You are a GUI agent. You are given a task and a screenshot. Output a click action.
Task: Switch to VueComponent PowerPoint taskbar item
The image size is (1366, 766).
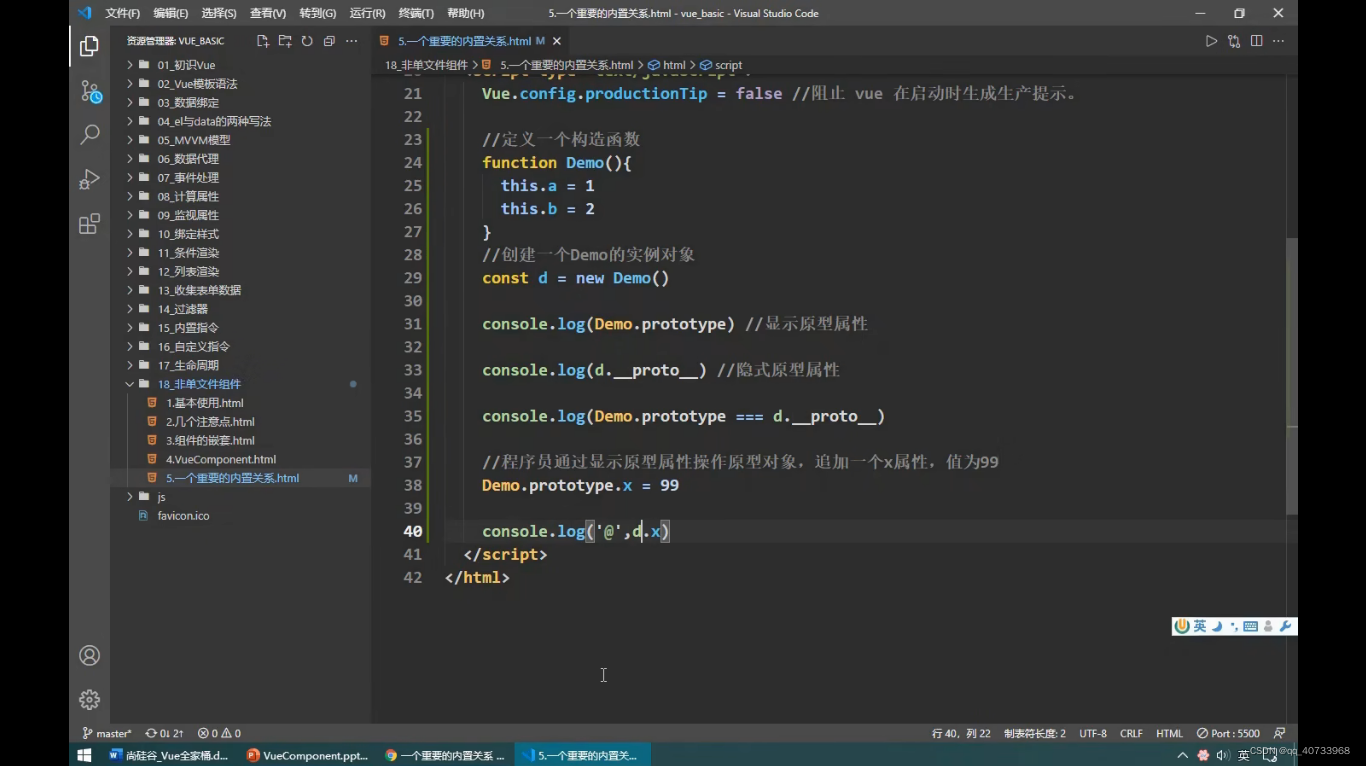click(x=308, y=755)
